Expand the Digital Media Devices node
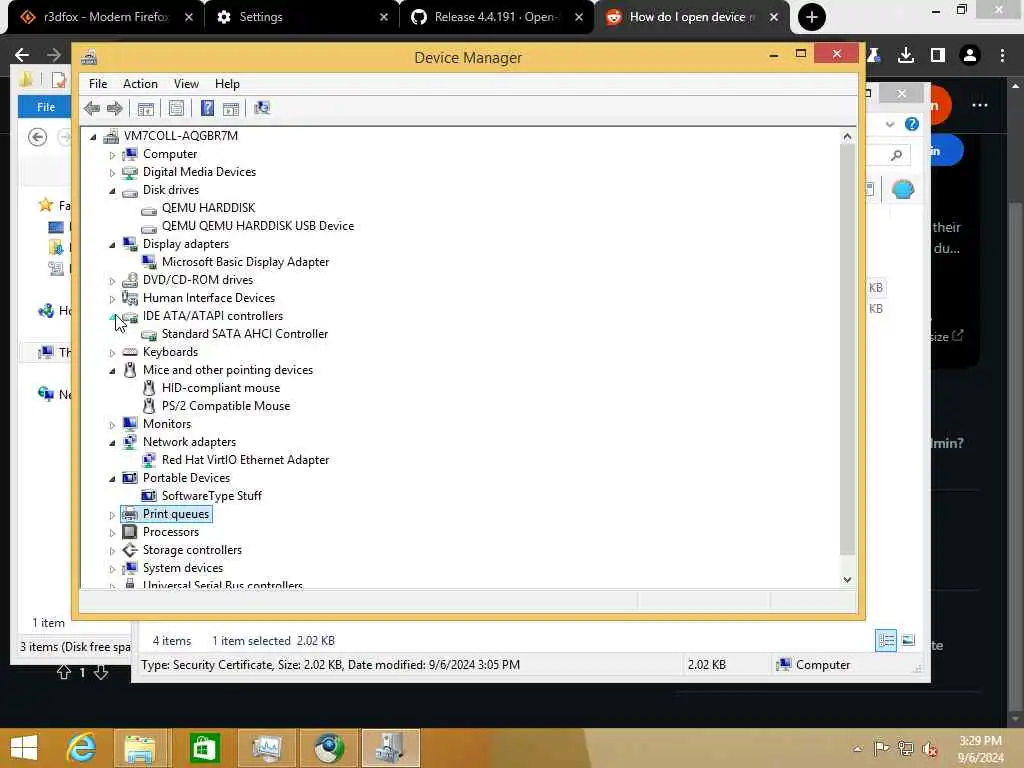Viewport: 1024px width, 768px height. point(112,173)
